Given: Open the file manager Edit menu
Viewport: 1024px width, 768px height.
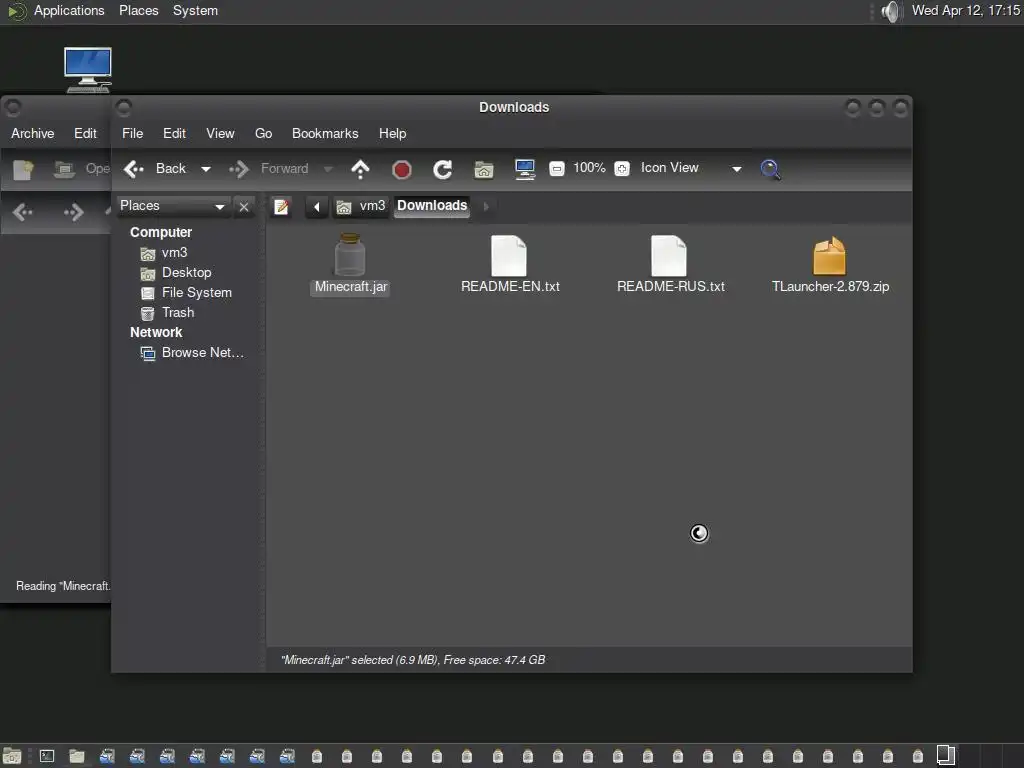Looking at the screenshot, I should click(x=174, y=133).
